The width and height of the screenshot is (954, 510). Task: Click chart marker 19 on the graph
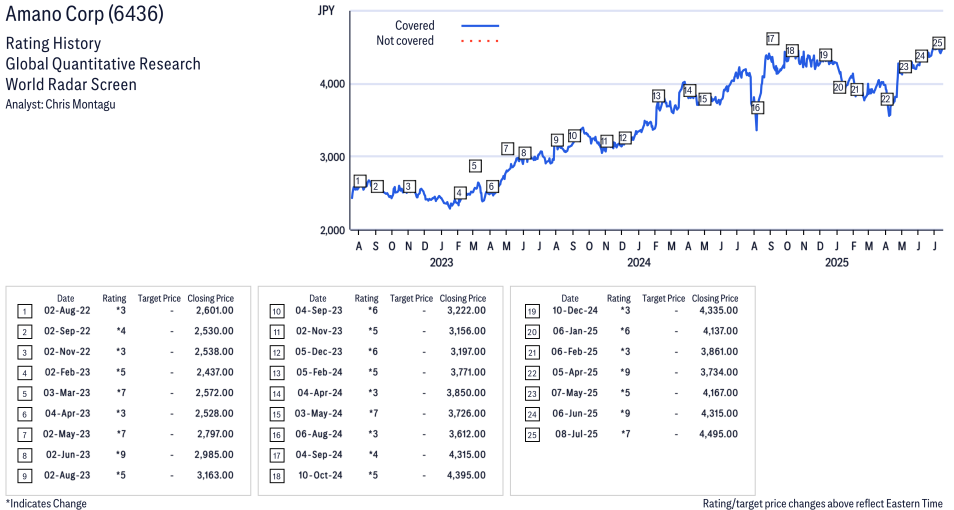(824, 55)
